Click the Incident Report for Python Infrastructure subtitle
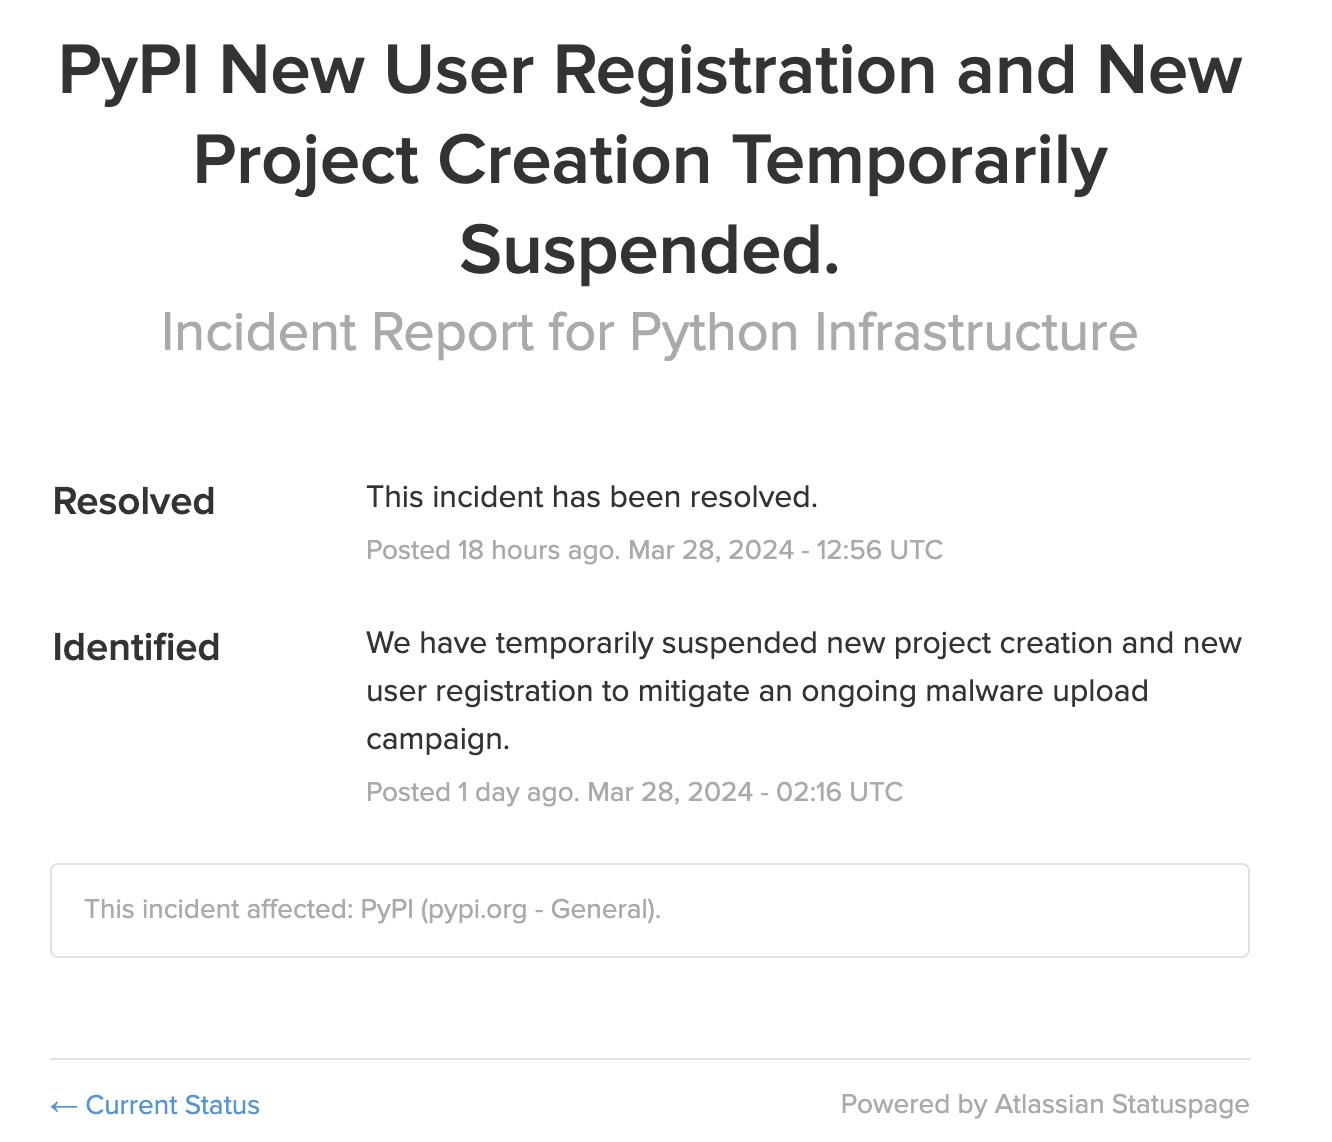The image size is (1332, 1142). coord(650,332)
